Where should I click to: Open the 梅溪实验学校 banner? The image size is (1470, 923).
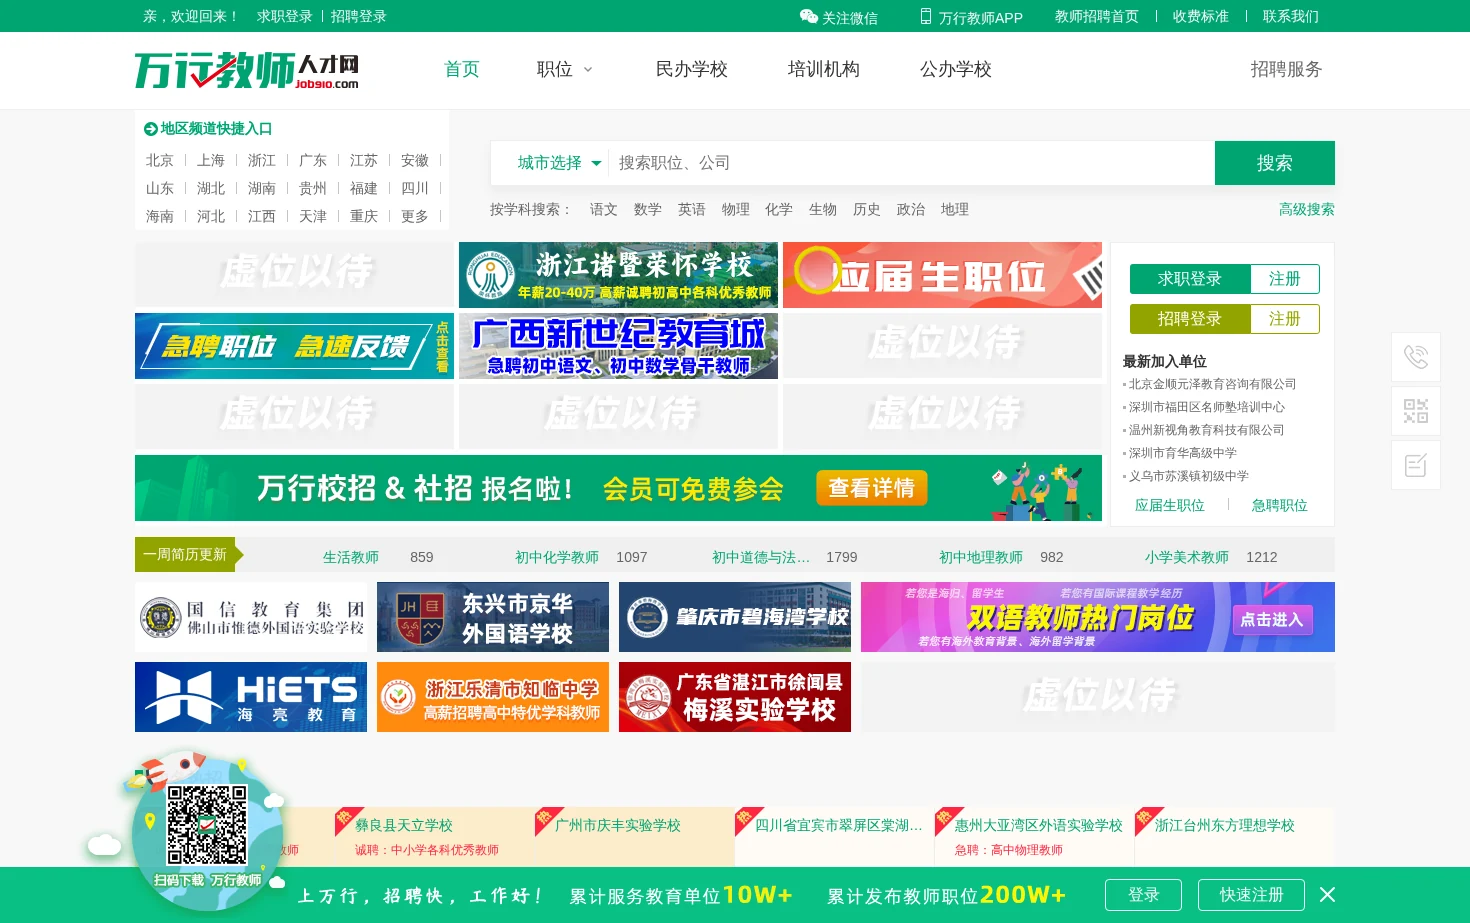coord(735,697)
